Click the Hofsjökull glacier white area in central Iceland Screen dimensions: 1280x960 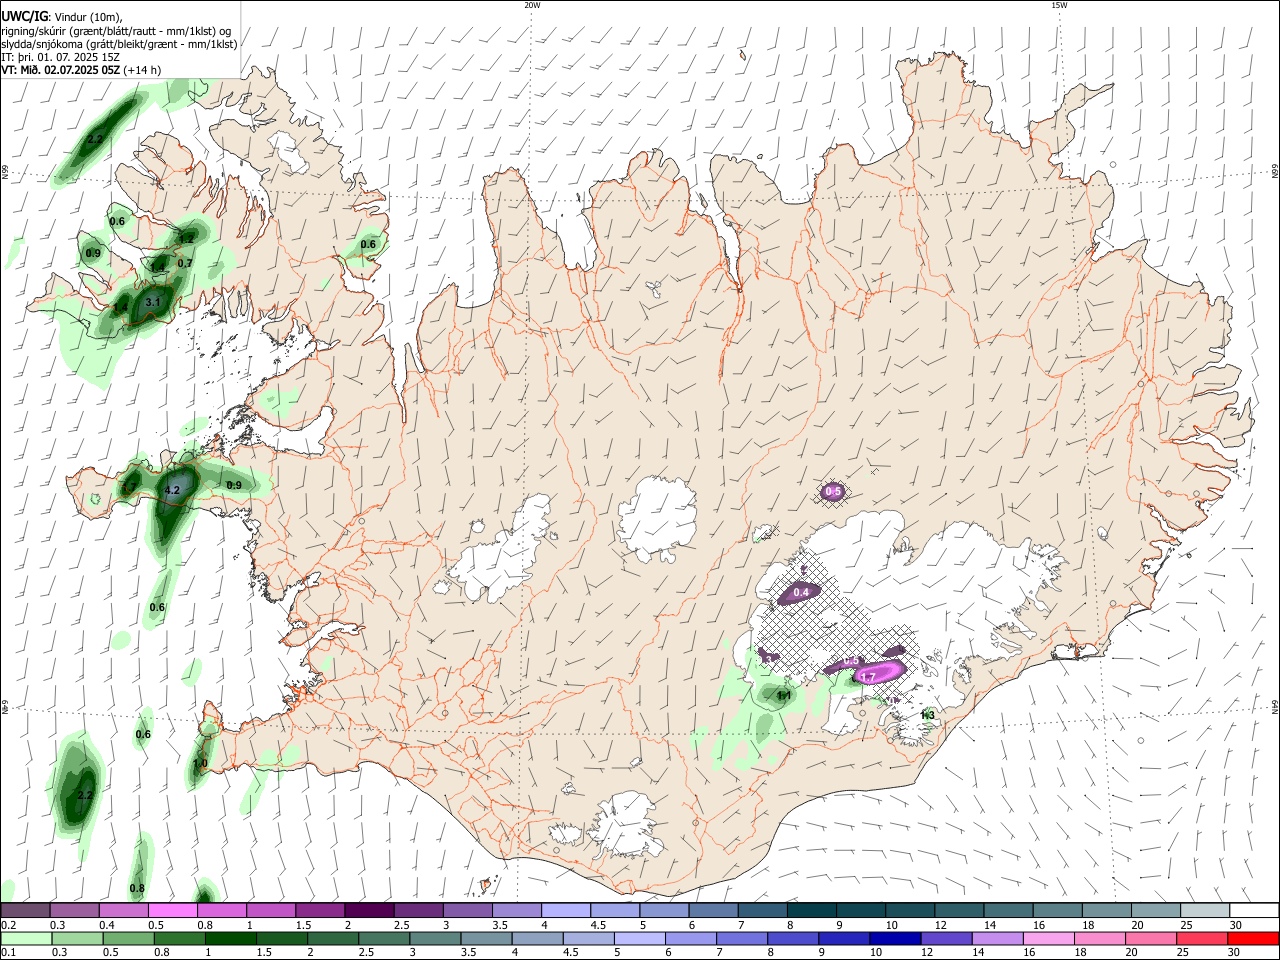coord(657,518)
